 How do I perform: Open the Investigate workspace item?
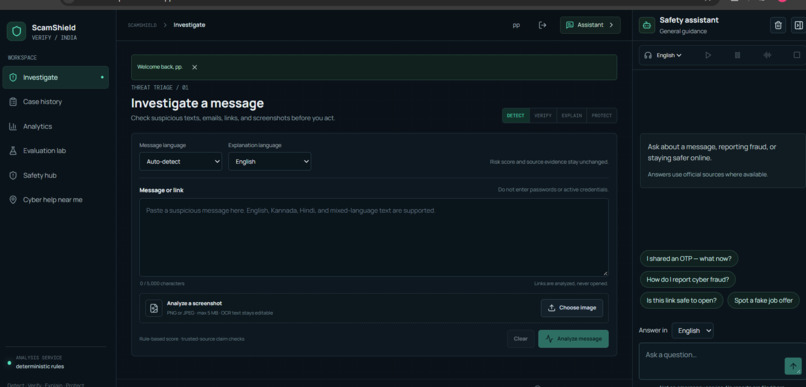pos(56,77)
